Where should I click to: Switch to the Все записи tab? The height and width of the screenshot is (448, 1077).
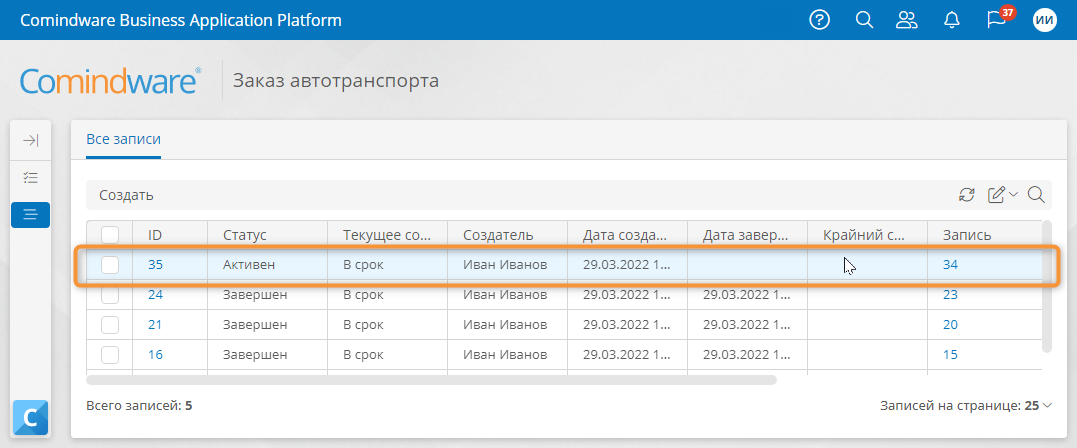[124, 139]
